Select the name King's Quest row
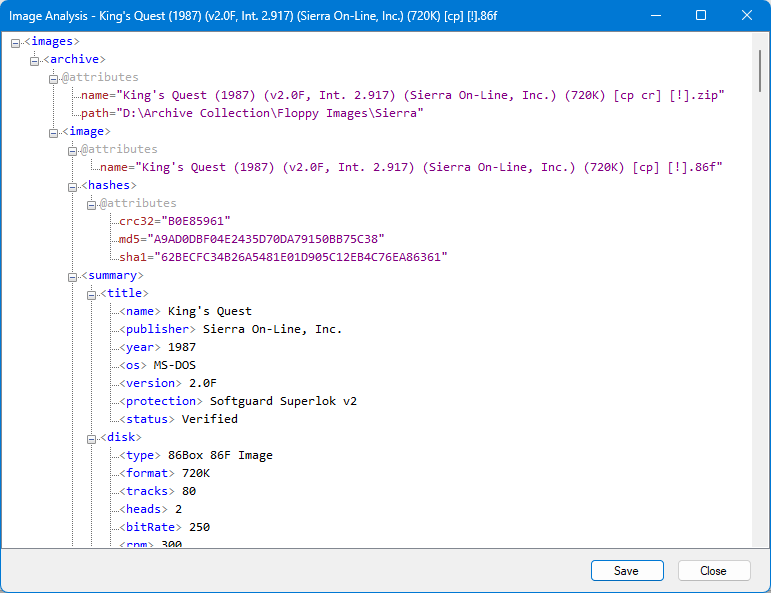Viewport: 771px width, 593px height. click(x=185, y=311)
